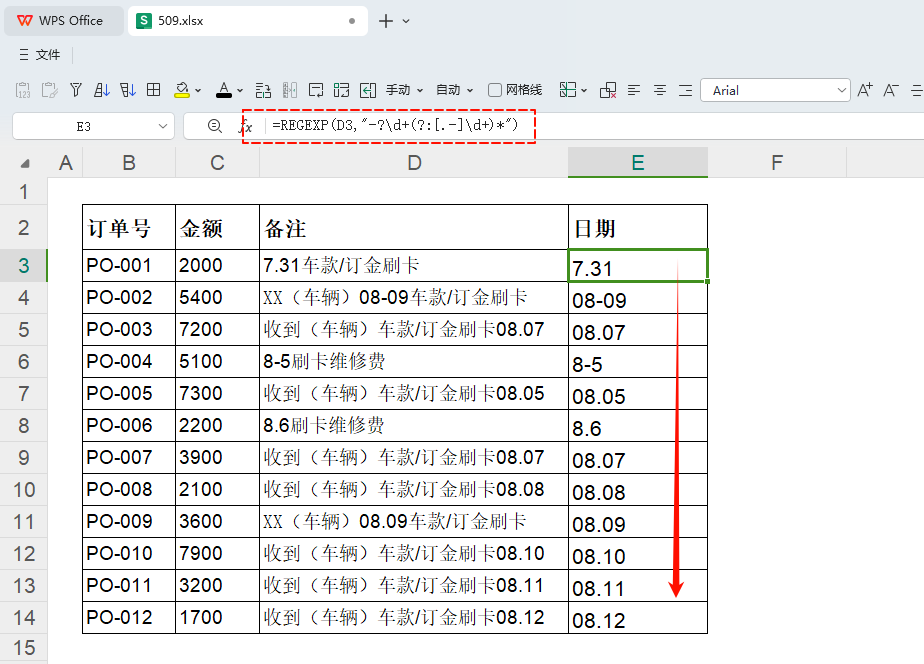Click the zoom magnifier in formula bar
This screenshot has width=924, height=664.
point(214,126)
